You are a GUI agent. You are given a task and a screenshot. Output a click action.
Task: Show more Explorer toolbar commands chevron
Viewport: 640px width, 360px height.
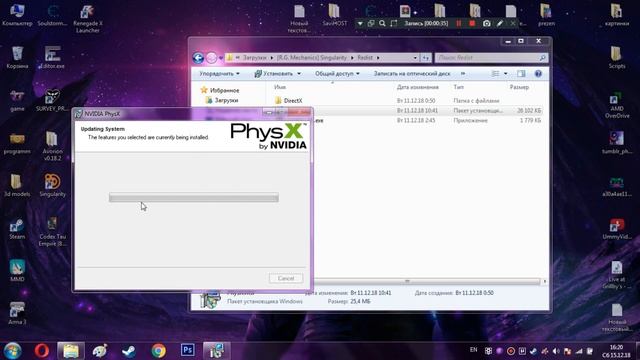click(x=462, y=74)
